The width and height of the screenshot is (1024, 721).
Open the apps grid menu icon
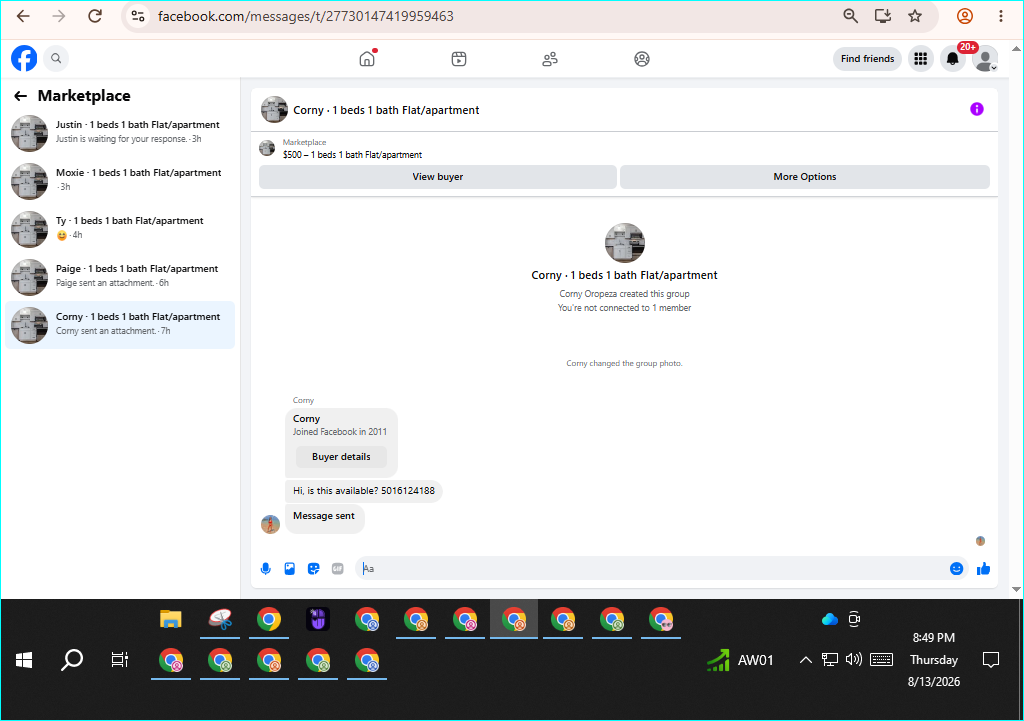click(921, 59)
